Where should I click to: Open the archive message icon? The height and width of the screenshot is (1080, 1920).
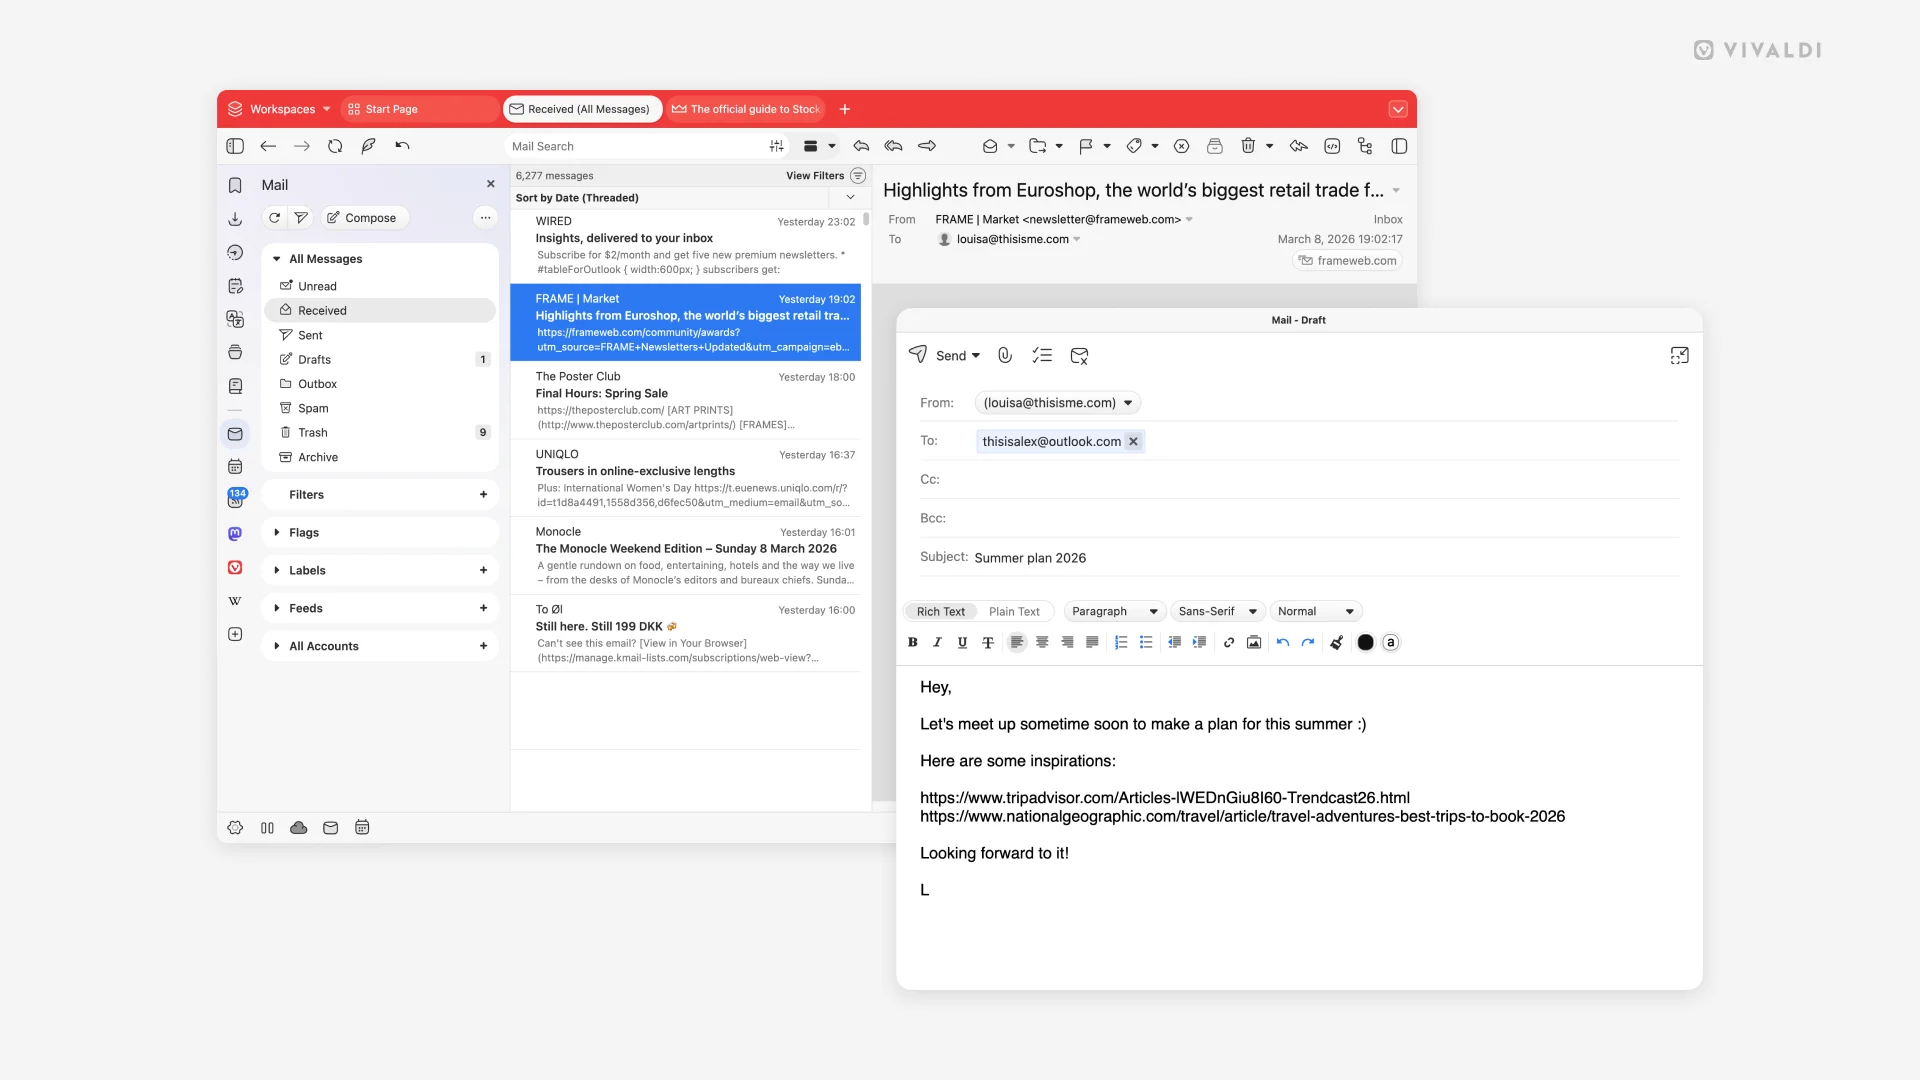click(x=1215, y=146)
